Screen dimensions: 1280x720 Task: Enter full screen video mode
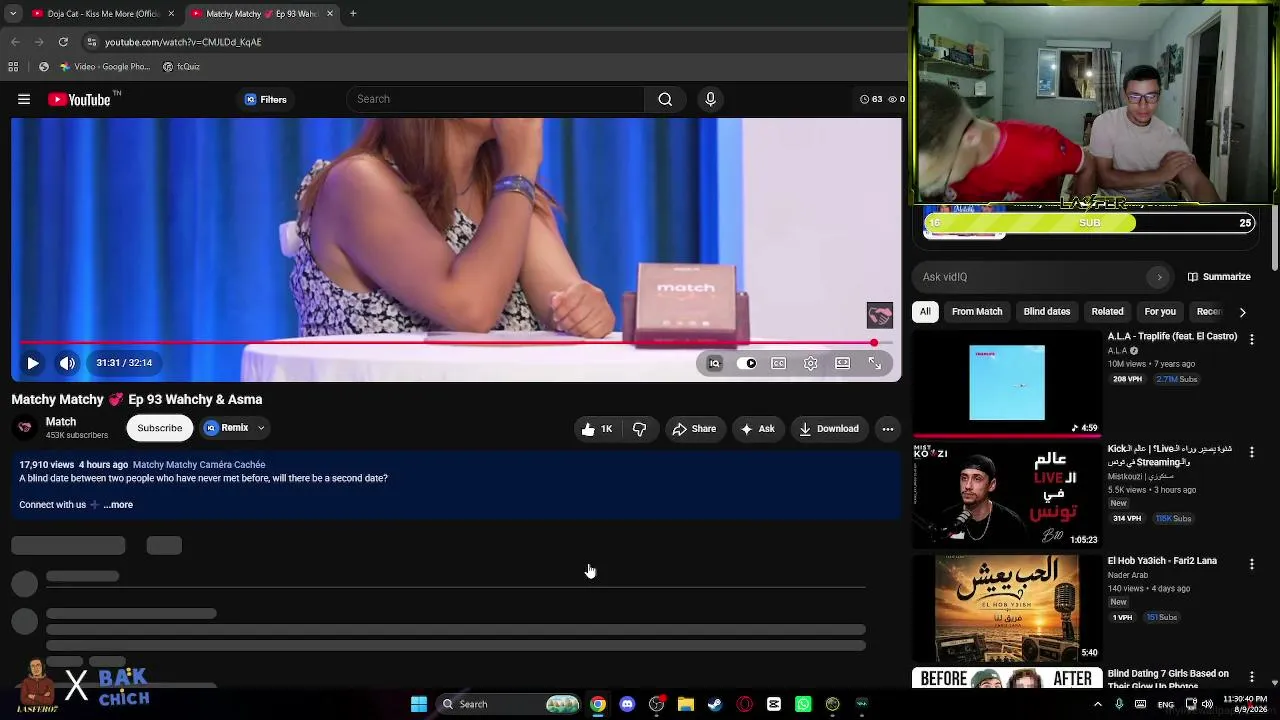875,363
